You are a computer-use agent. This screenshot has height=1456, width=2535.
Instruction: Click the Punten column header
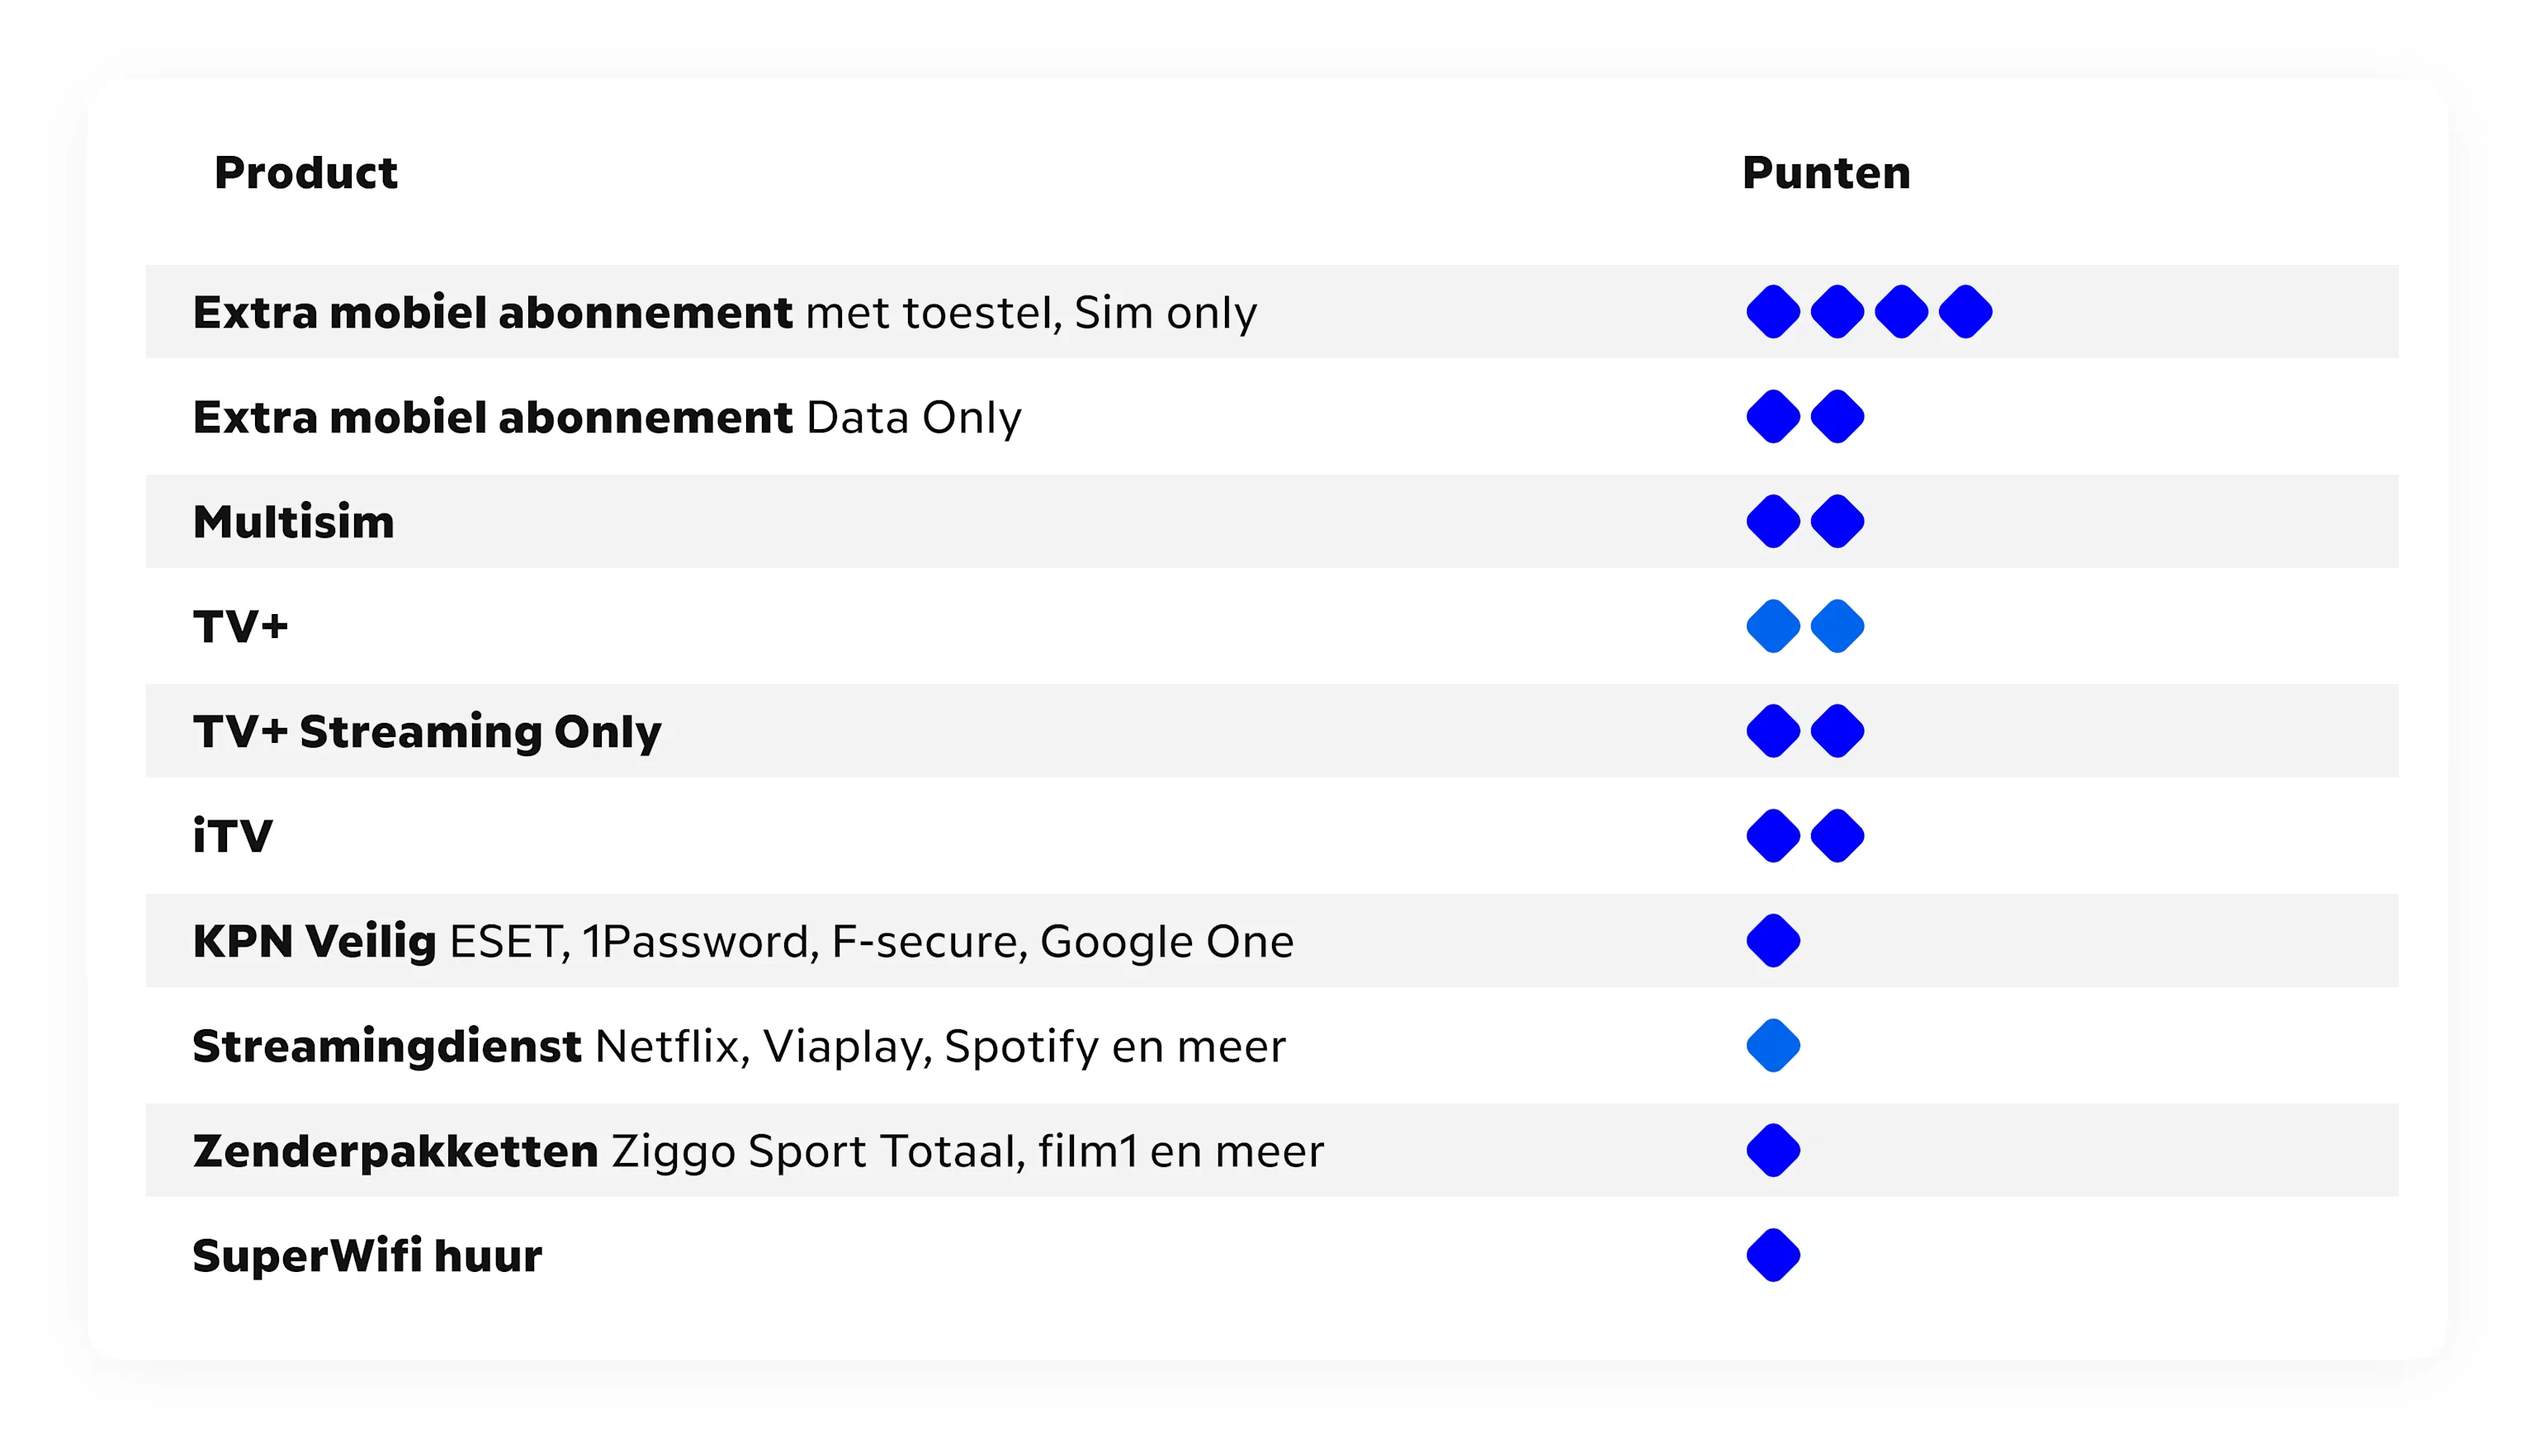tap(1825, 173)
